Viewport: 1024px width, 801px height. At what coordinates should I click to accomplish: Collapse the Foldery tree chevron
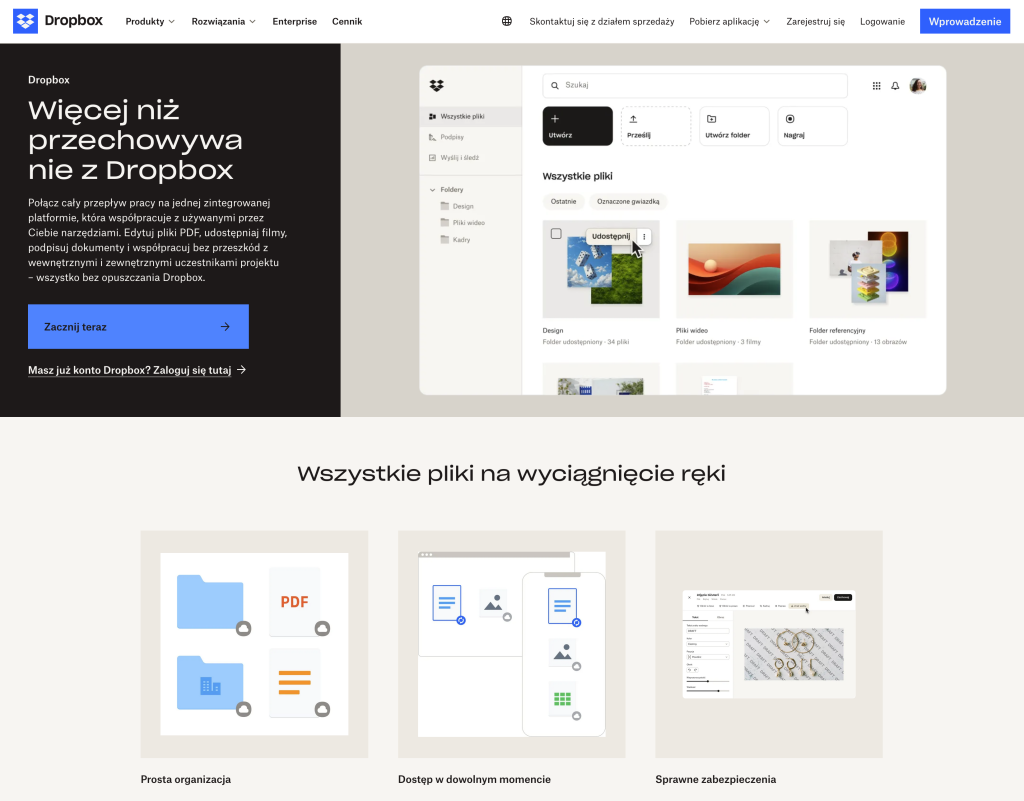pos(432,189)
